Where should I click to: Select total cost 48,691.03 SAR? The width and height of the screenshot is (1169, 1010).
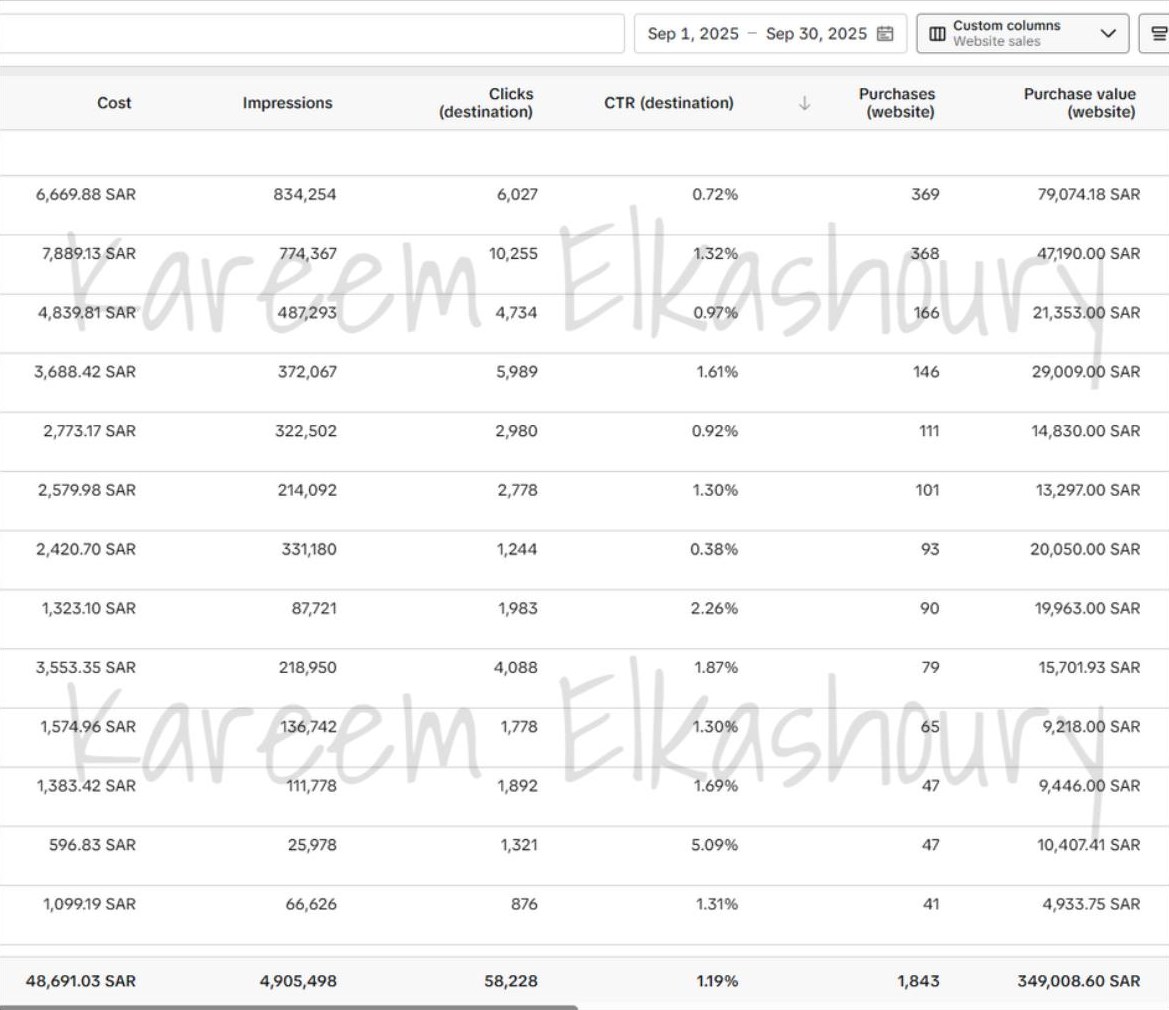pos(81,982)
